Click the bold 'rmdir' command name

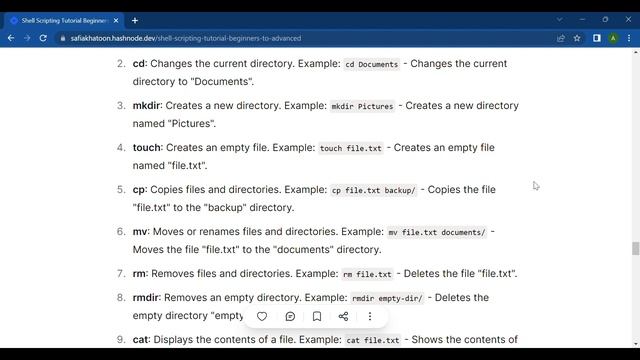click(145, 298)
